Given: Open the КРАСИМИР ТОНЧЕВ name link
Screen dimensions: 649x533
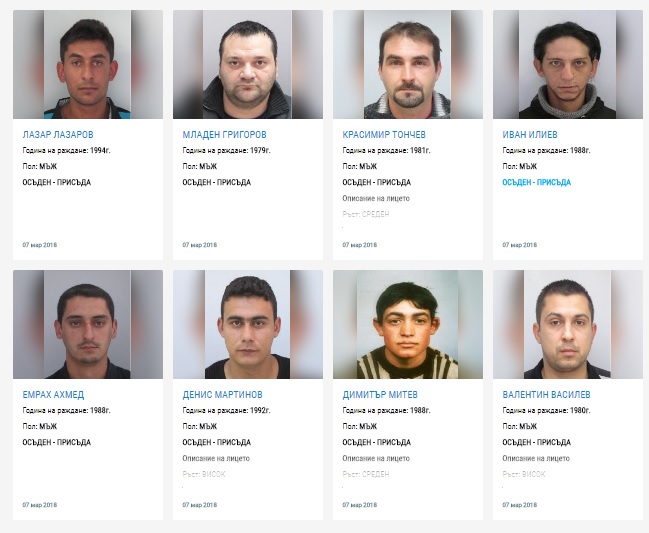Looking at the screenshot, I should (384, 134).
